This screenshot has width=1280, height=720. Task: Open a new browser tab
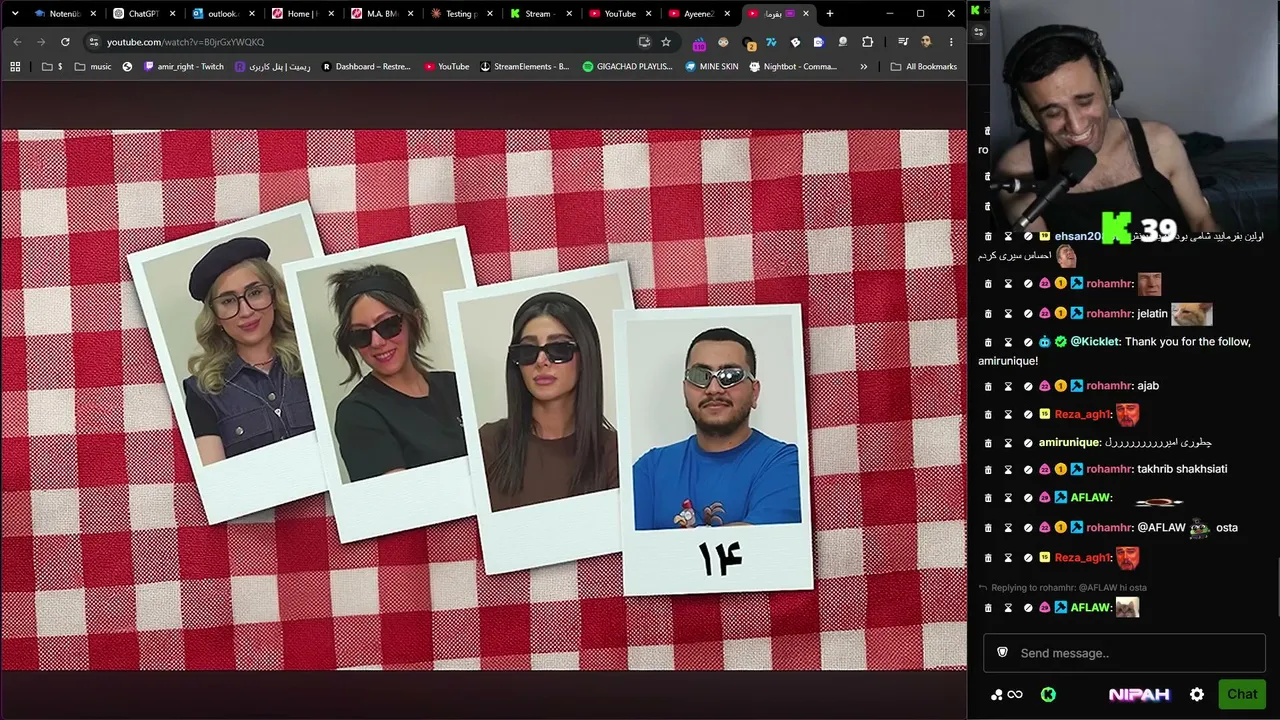830,14
